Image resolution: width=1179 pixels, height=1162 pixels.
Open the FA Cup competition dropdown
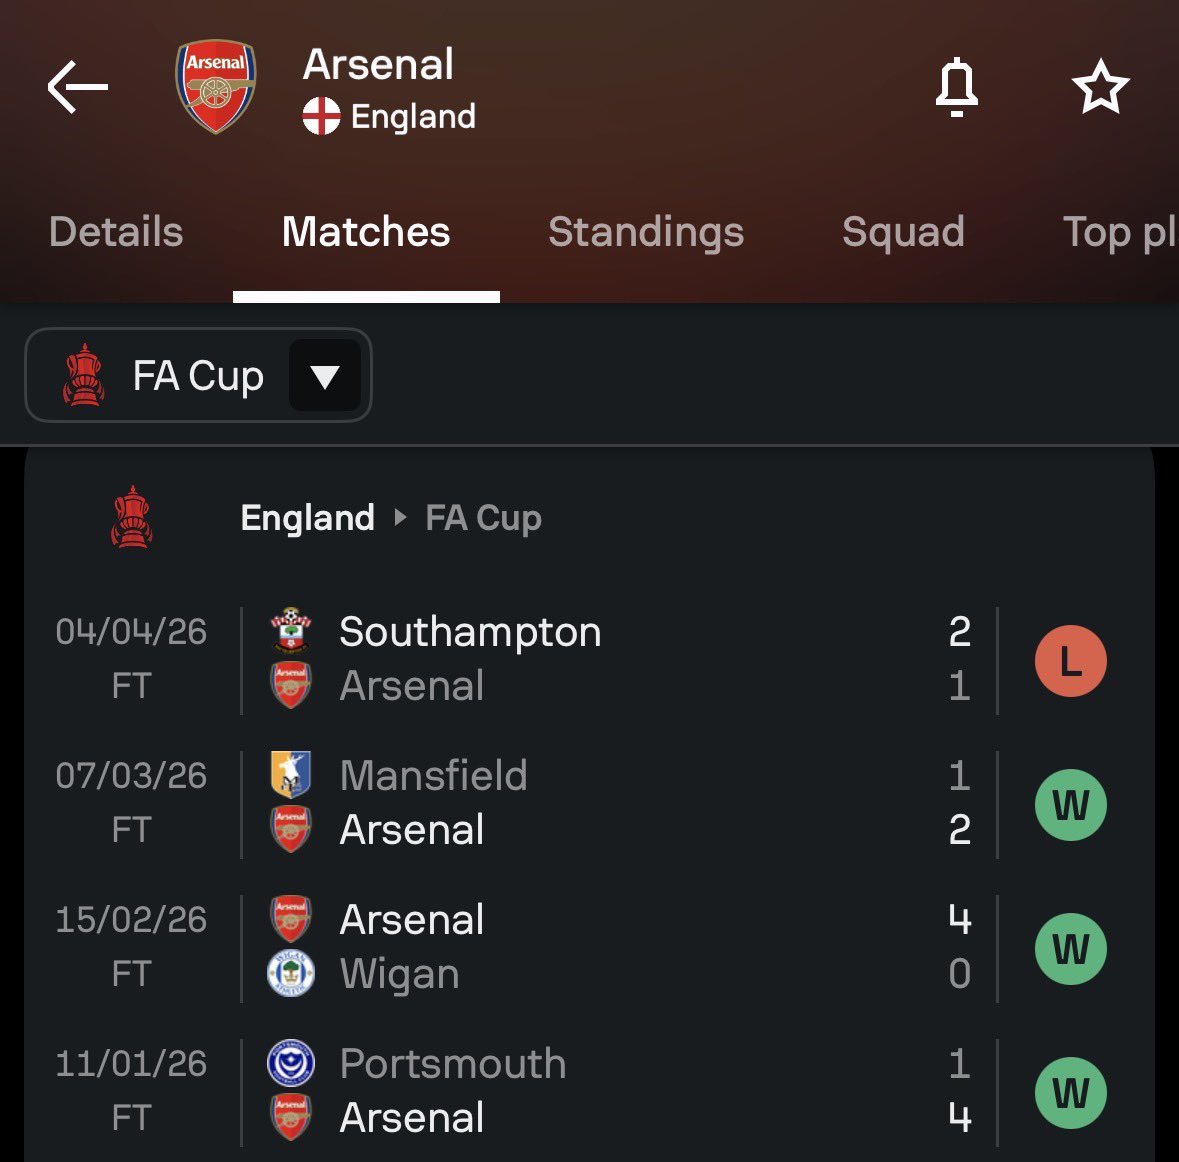point(199,375)
